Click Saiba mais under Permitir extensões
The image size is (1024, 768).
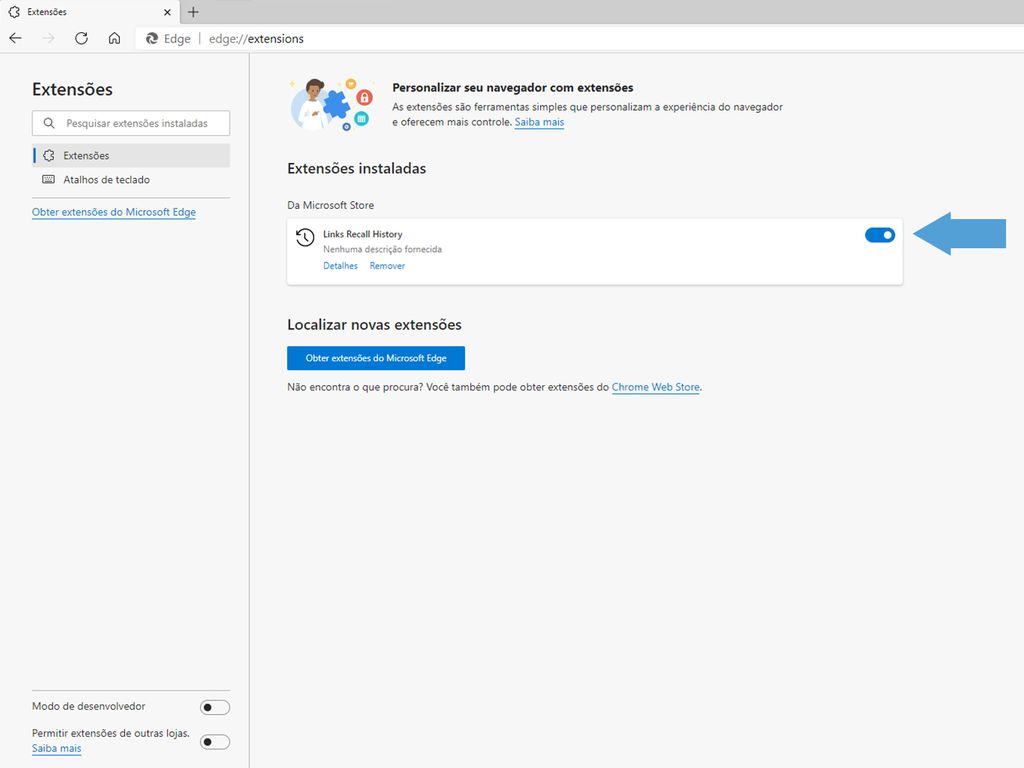click(x=57, y=748)
